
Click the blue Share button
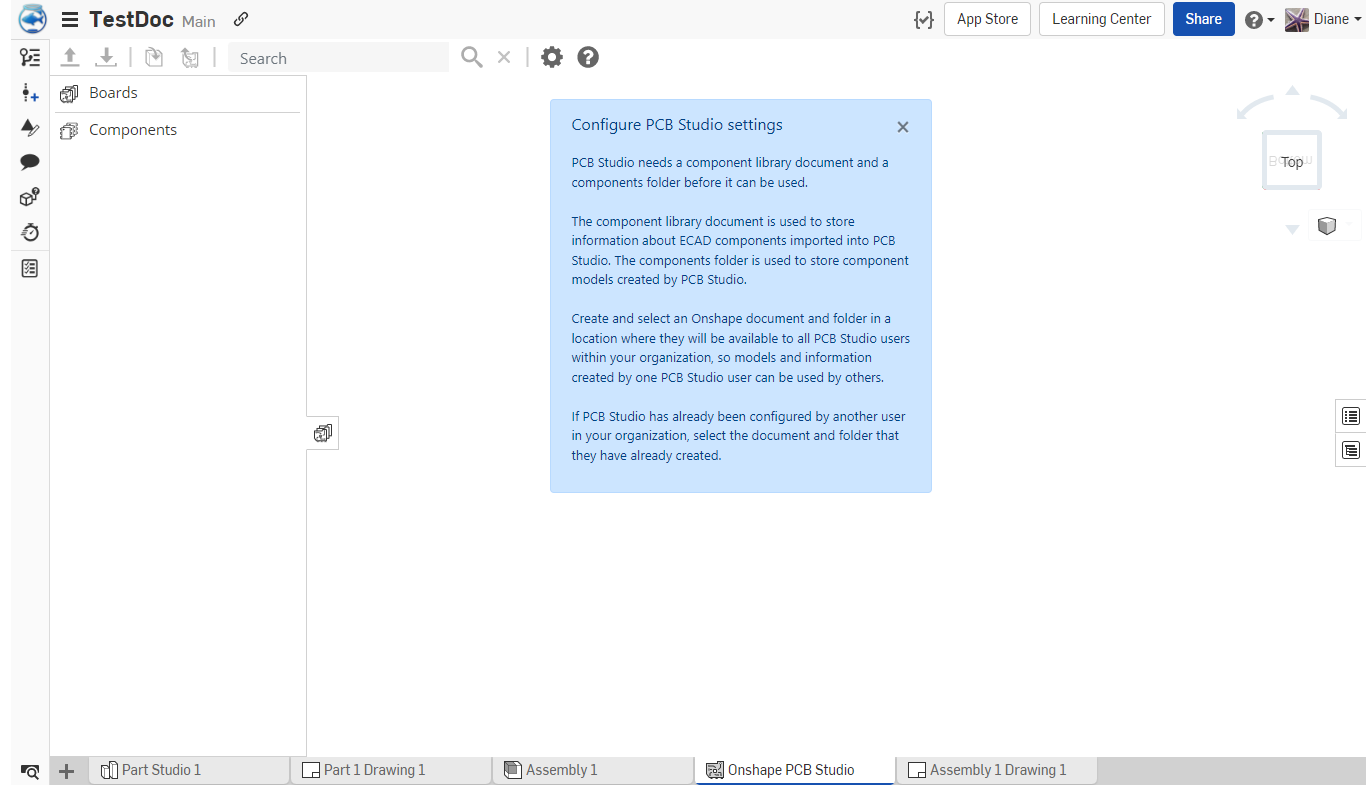click(x=1203, y=19)
